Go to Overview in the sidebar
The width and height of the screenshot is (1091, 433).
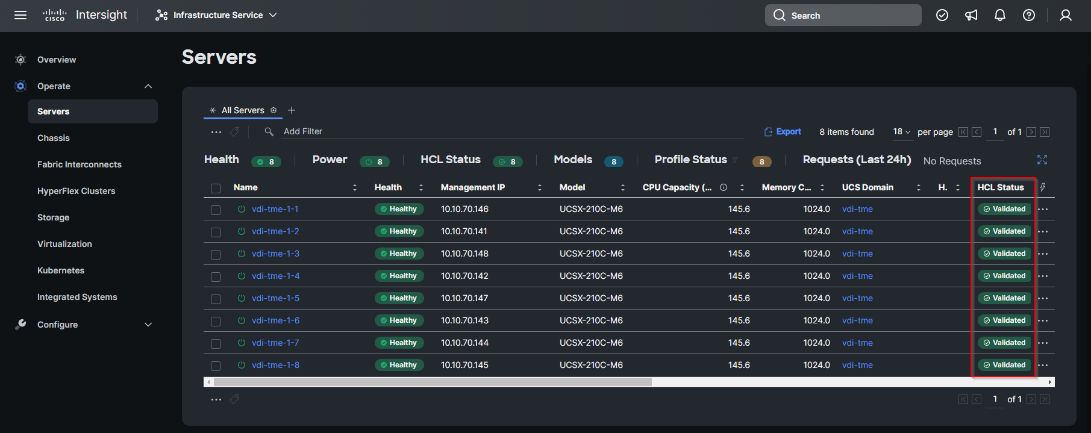coord(56,60)
